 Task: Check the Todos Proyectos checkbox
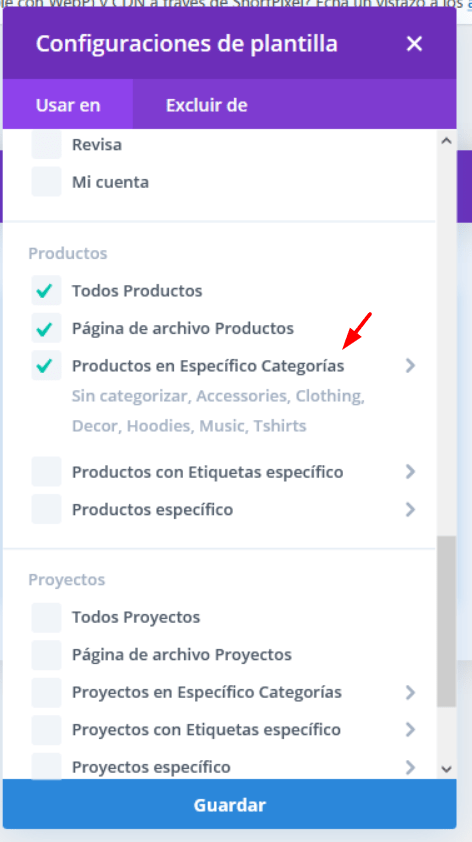46,617
